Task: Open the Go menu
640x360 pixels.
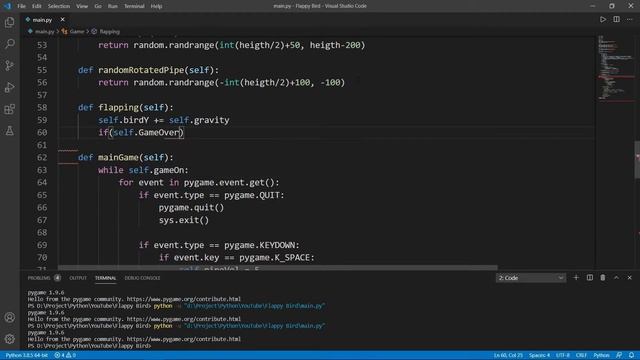Action: (x=98, y=6)
